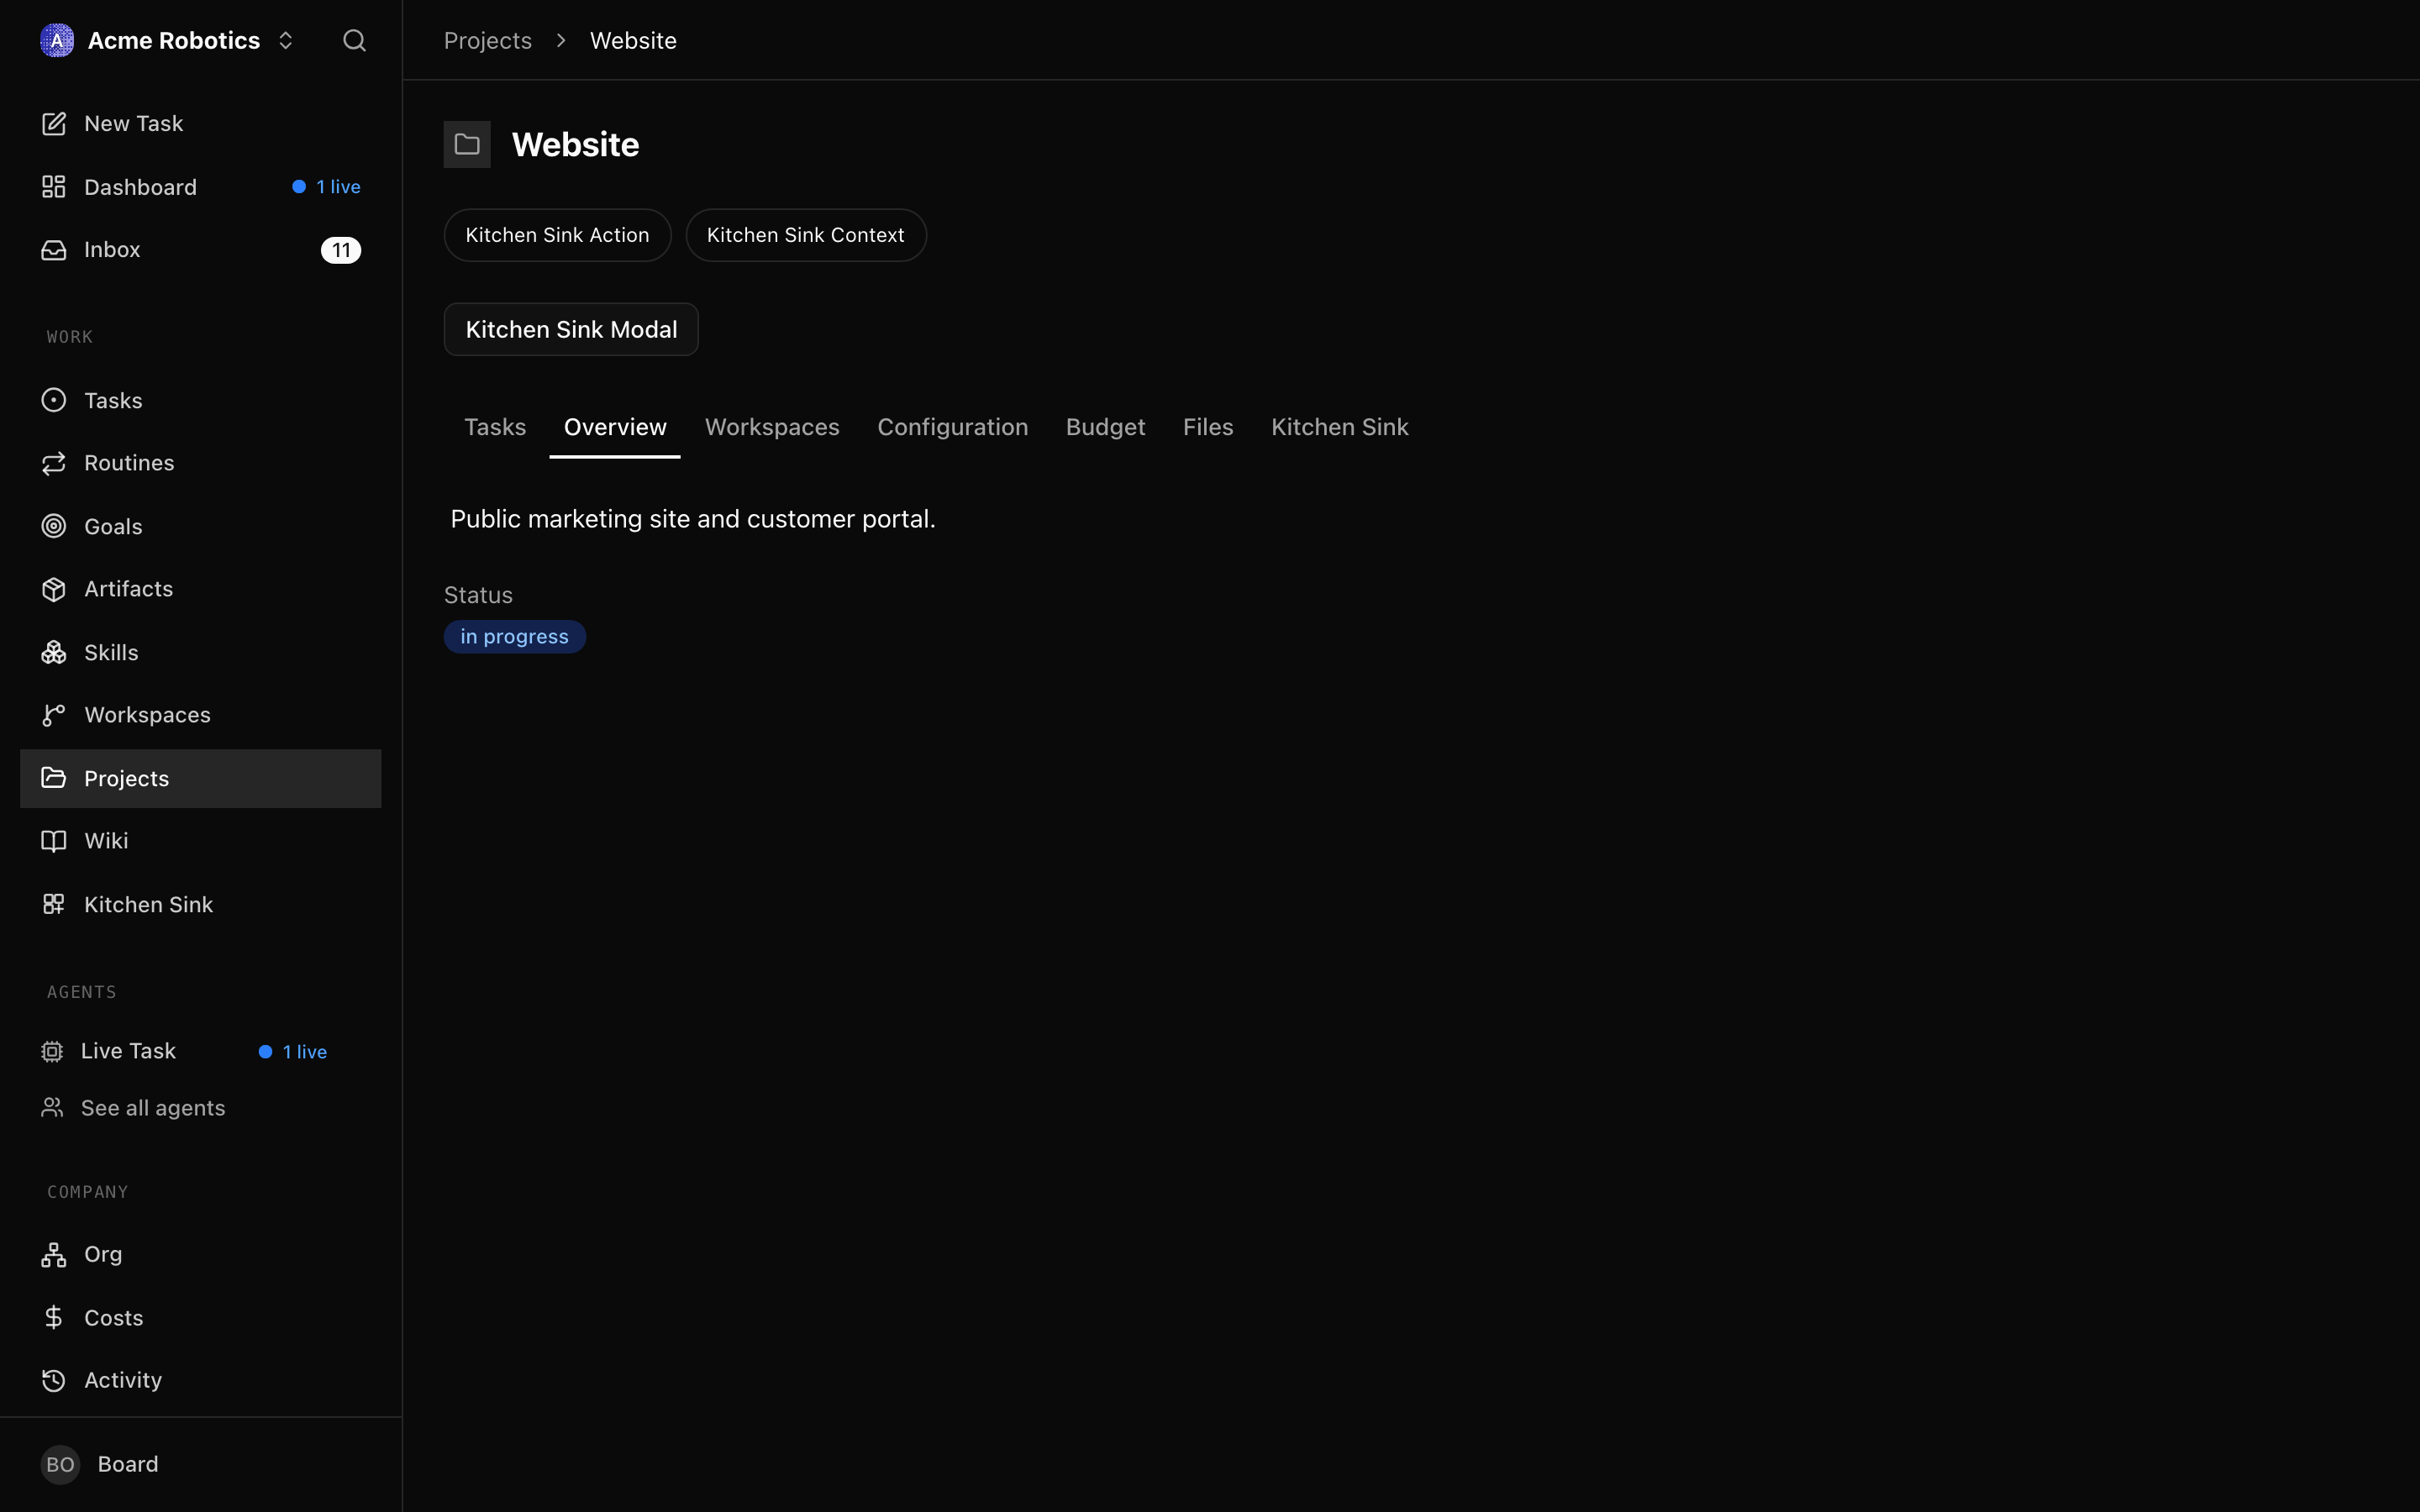Click the Kitchen Sink Context button
This screenshot has width=2420, height=1512.
(x=806, y=235)
